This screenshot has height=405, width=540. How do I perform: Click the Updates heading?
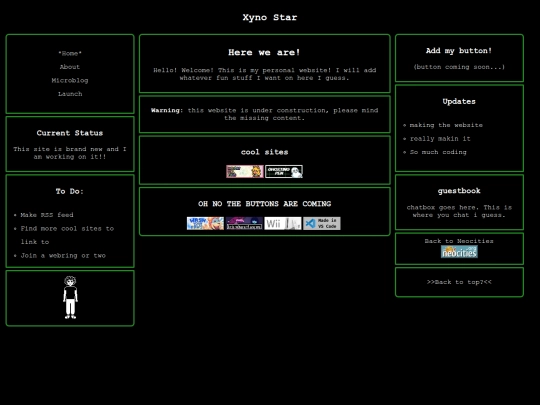tap(459, 101)
